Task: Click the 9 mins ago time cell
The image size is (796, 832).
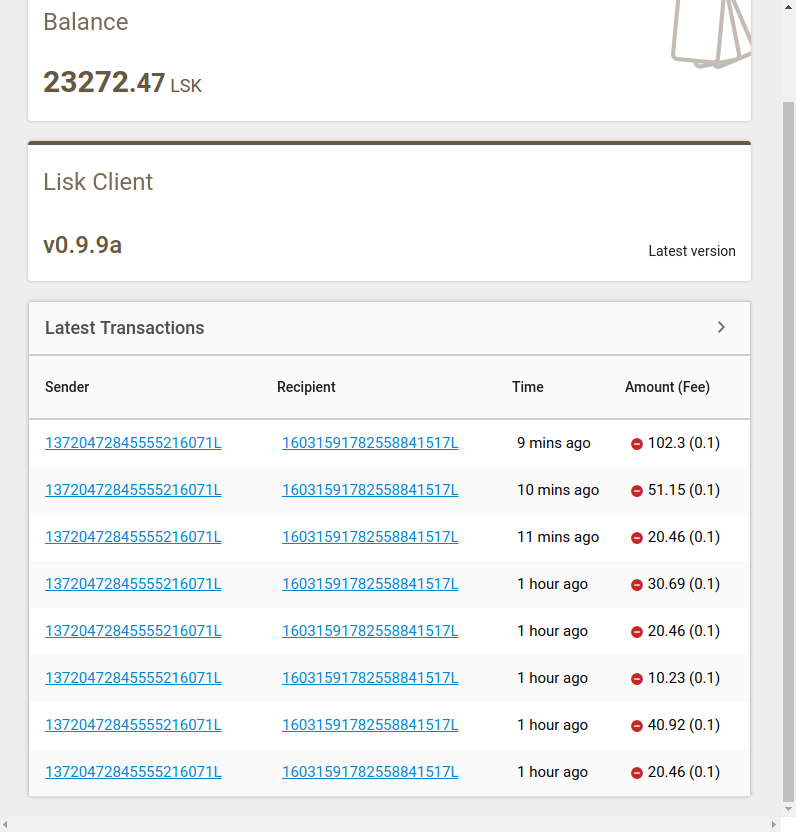Action: tap(553, 443)
